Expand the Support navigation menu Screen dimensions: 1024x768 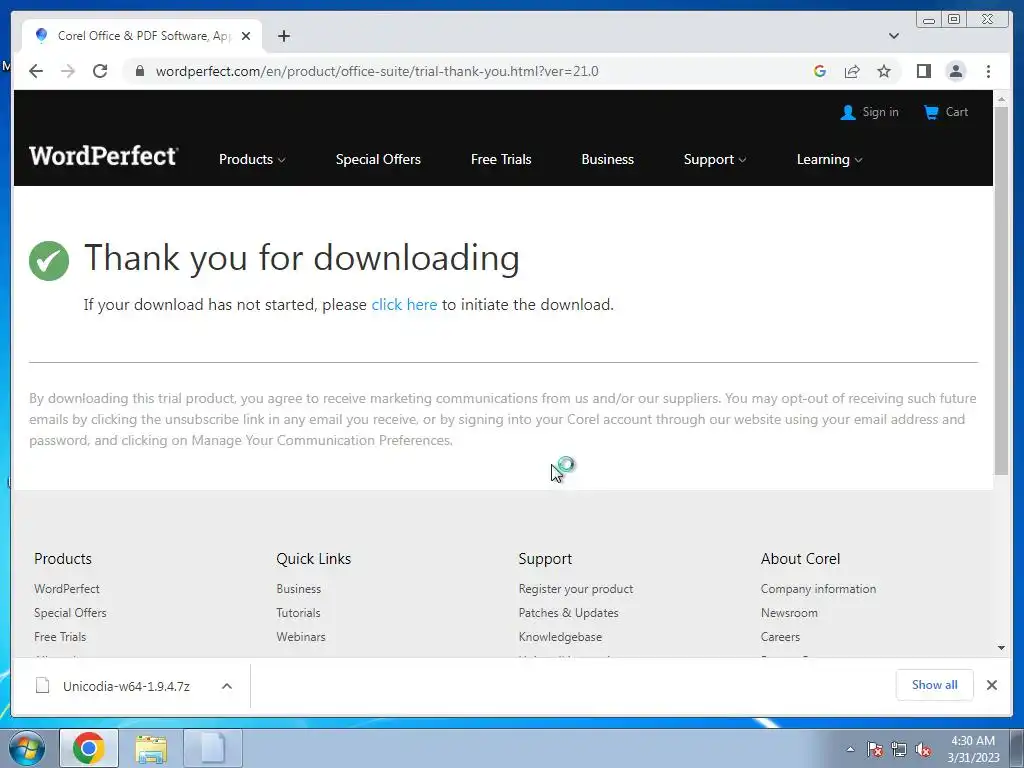click(714, 159)
